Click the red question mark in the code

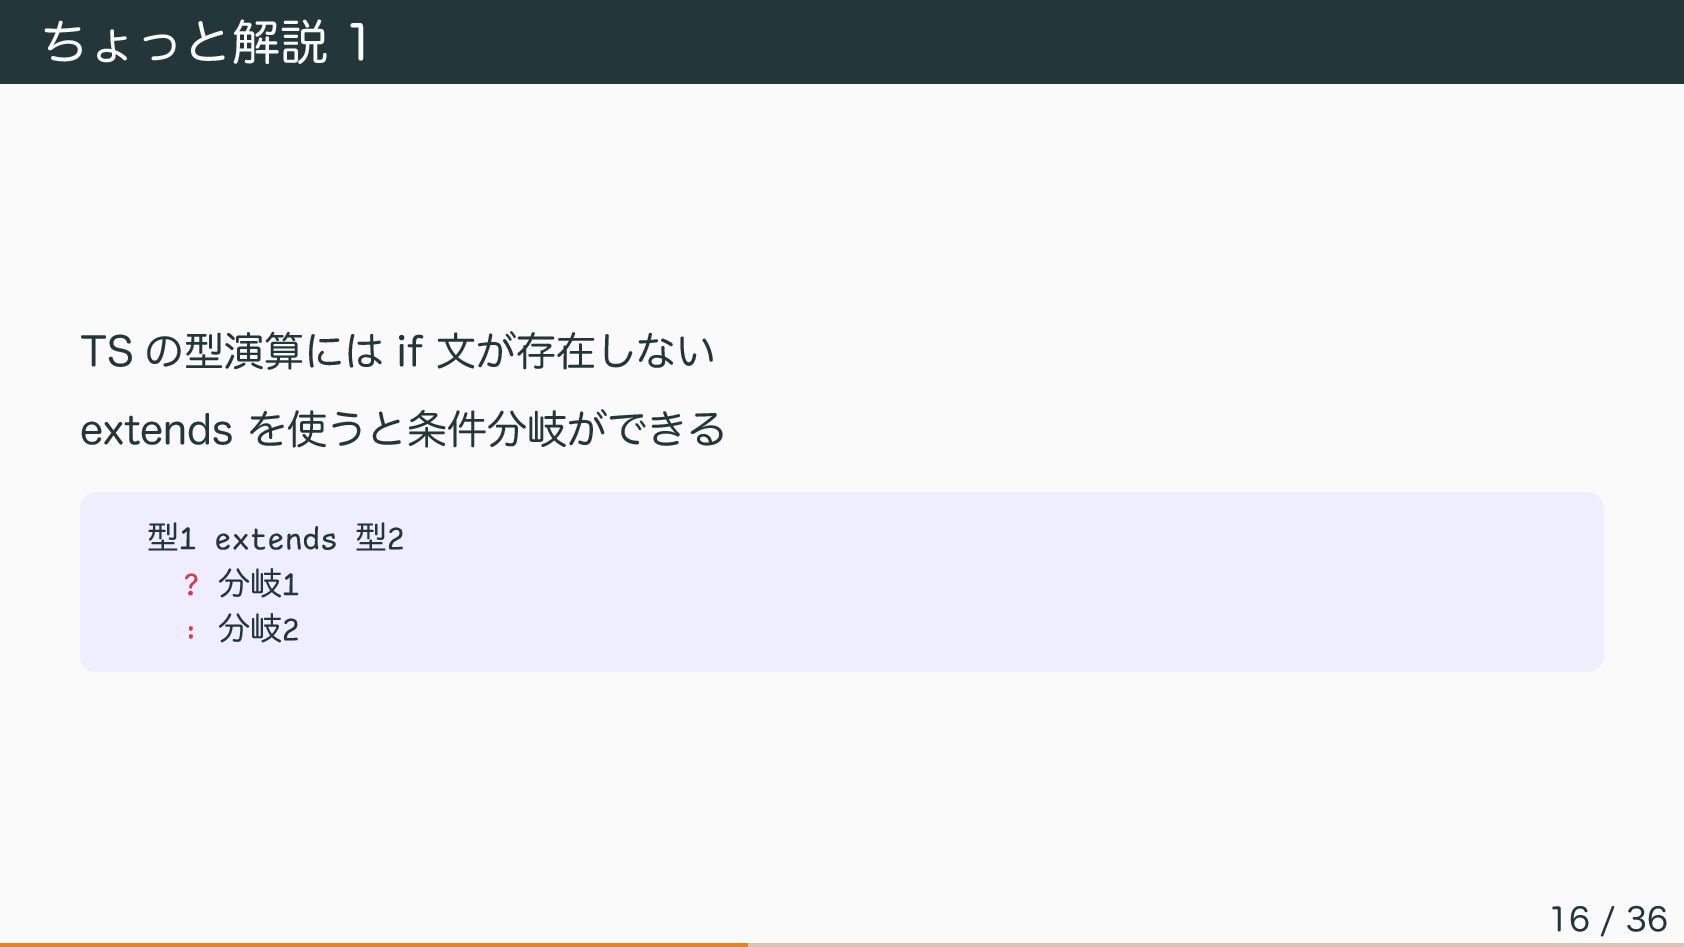point(191,584)
